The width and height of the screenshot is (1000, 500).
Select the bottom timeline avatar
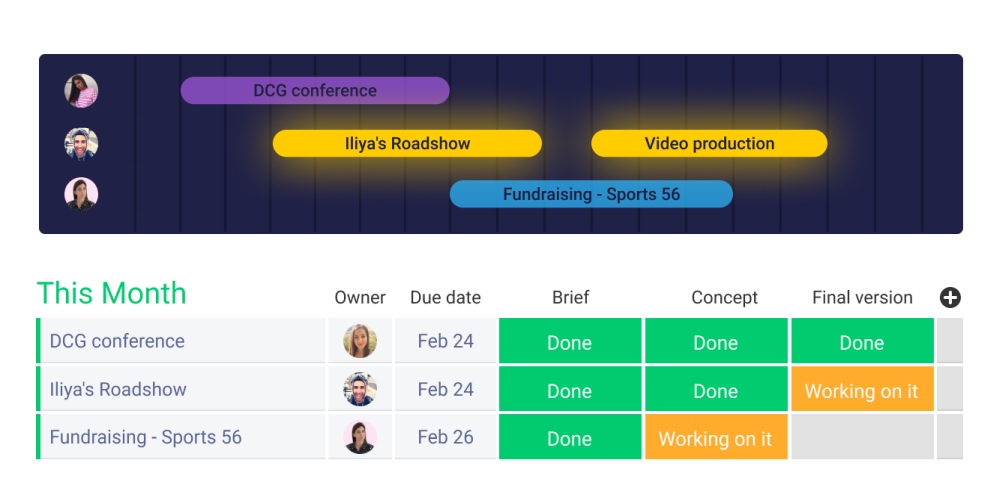81,194
